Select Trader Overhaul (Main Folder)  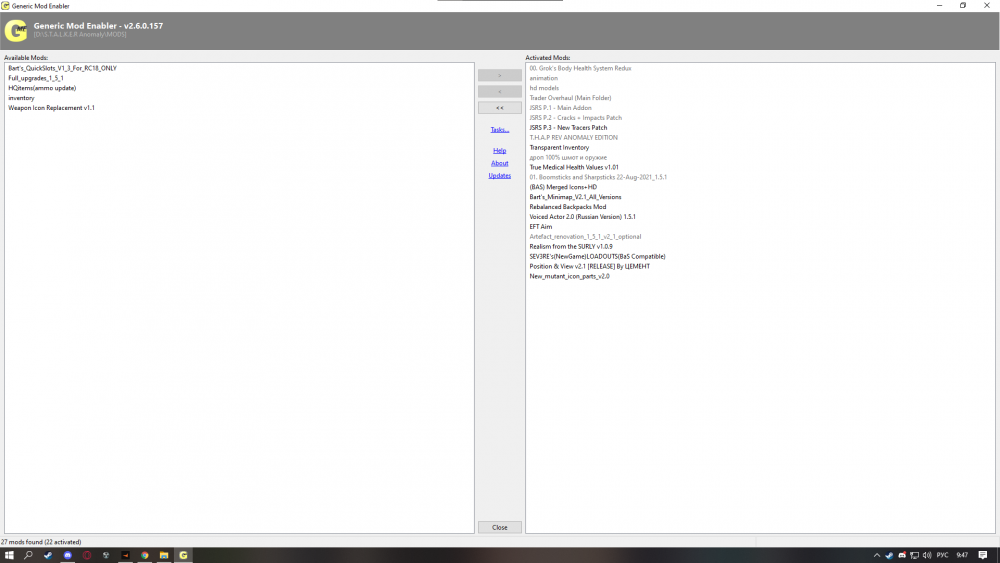[x=570, y=98]
